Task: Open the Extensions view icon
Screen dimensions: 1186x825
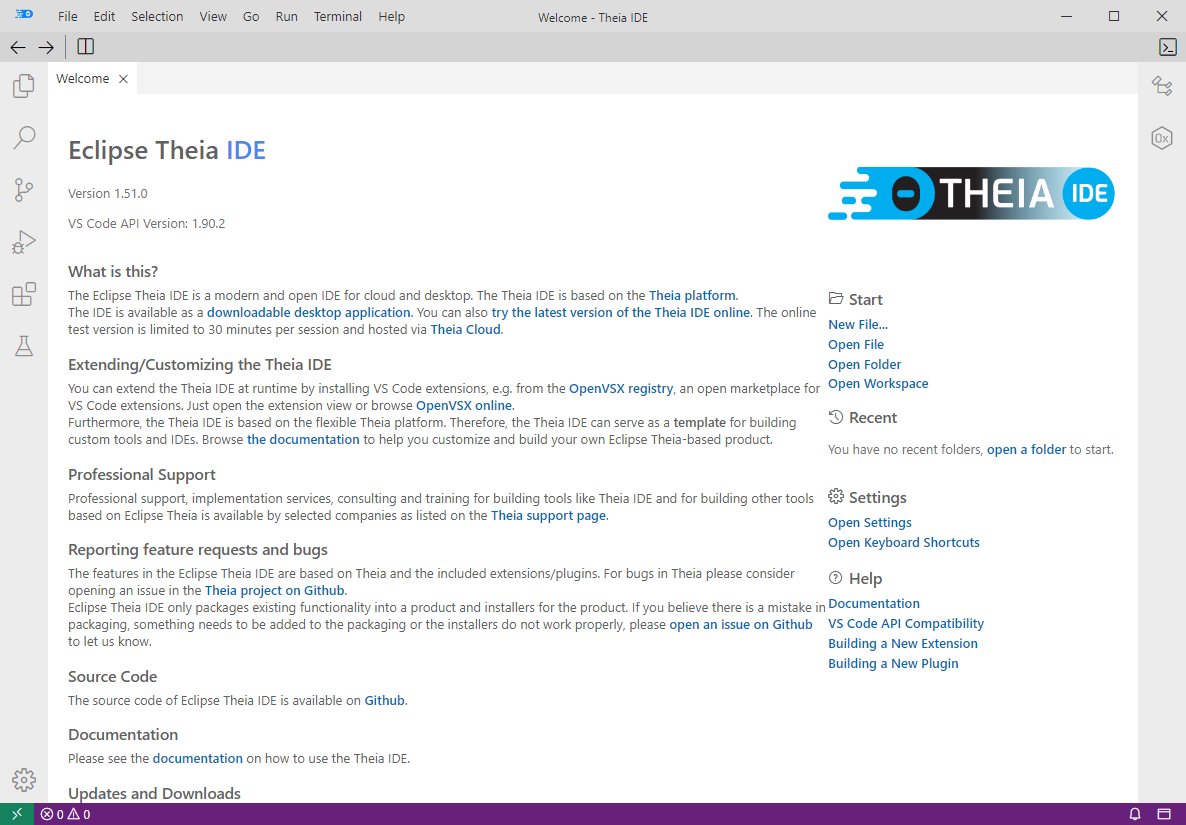Action: pos(23,294)
